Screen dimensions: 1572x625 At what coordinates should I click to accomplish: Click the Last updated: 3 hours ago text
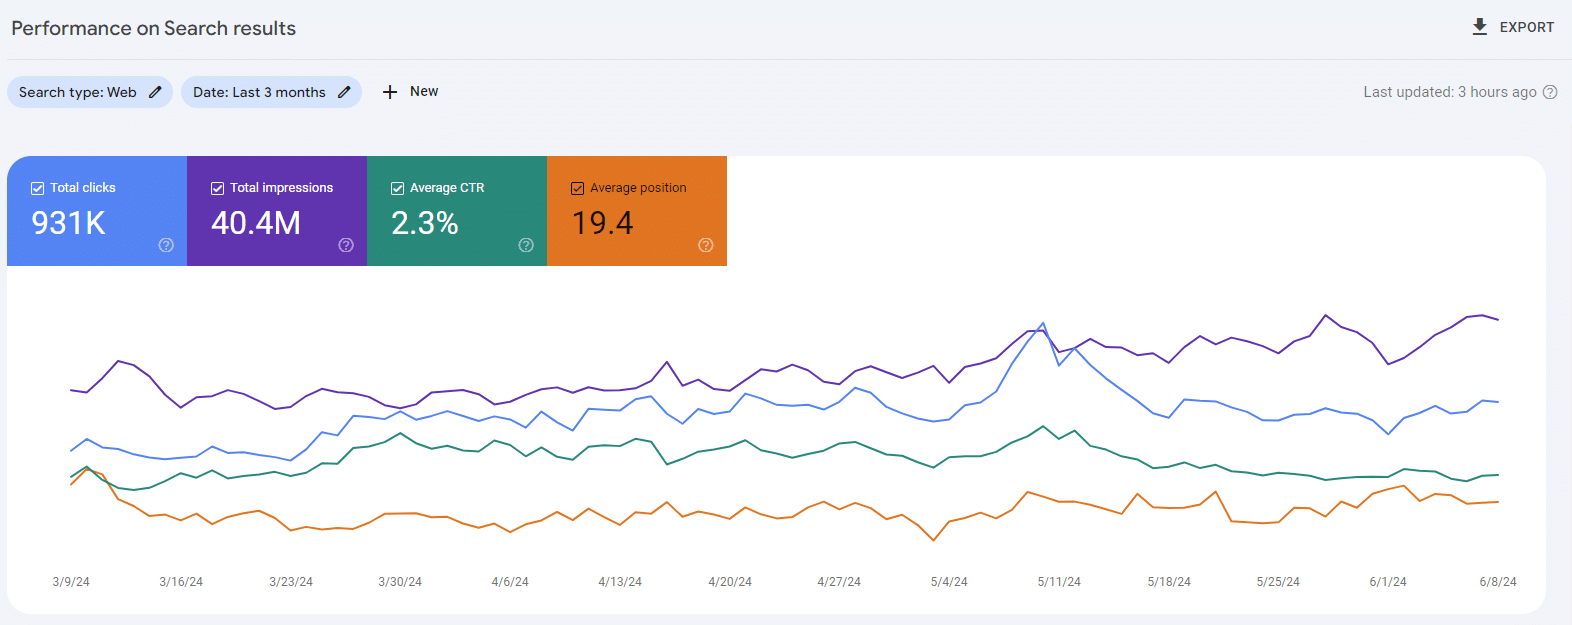1450,92
